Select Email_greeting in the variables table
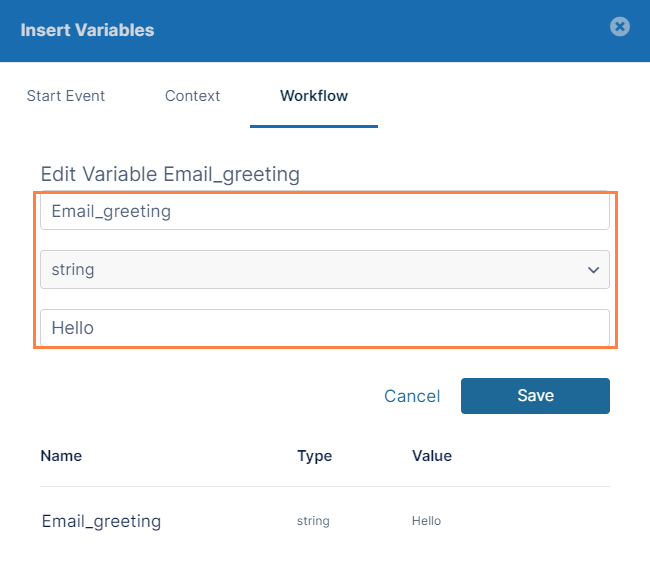The image size is (650, 563). pos(101,521)
